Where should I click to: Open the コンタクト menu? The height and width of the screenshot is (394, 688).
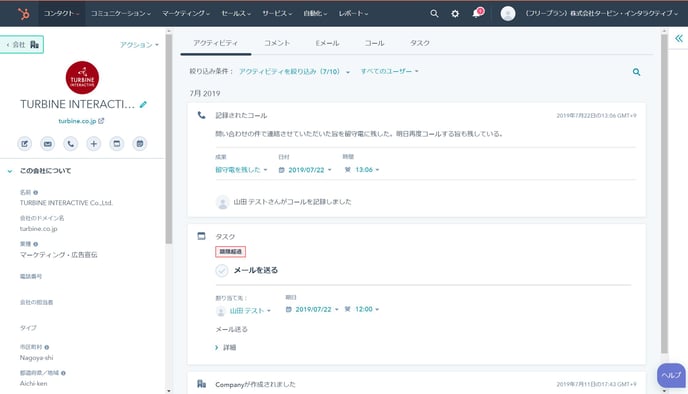61,14
